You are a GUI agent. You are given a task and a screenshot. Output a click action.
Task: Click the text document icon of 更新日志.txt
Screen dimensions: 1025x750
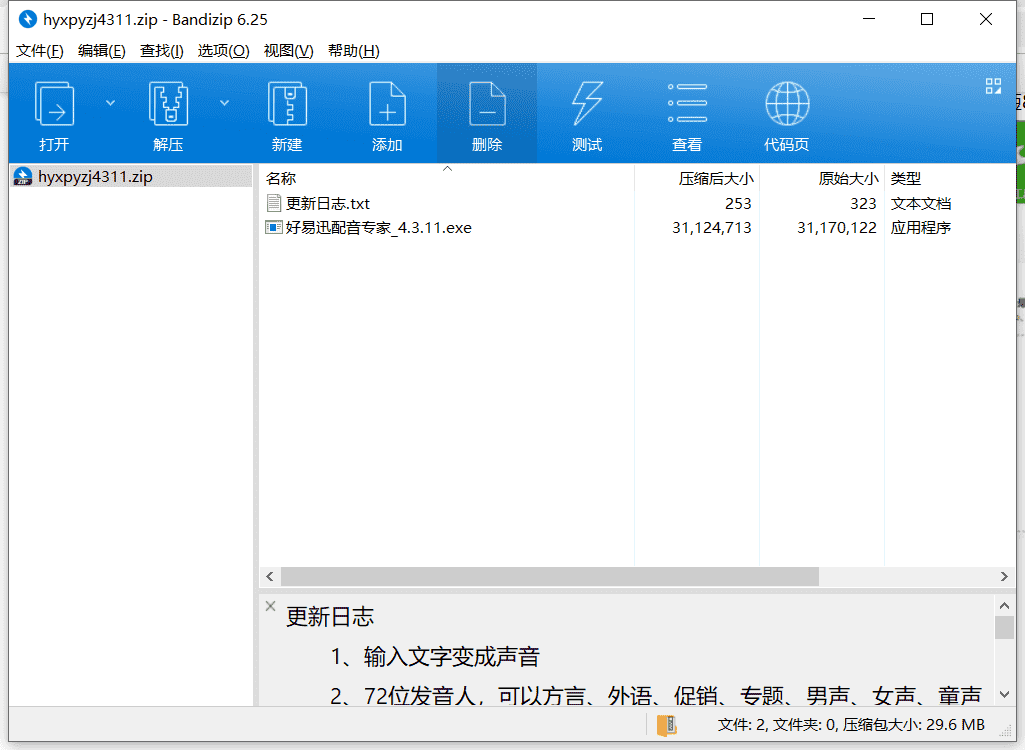click(274, 203)
